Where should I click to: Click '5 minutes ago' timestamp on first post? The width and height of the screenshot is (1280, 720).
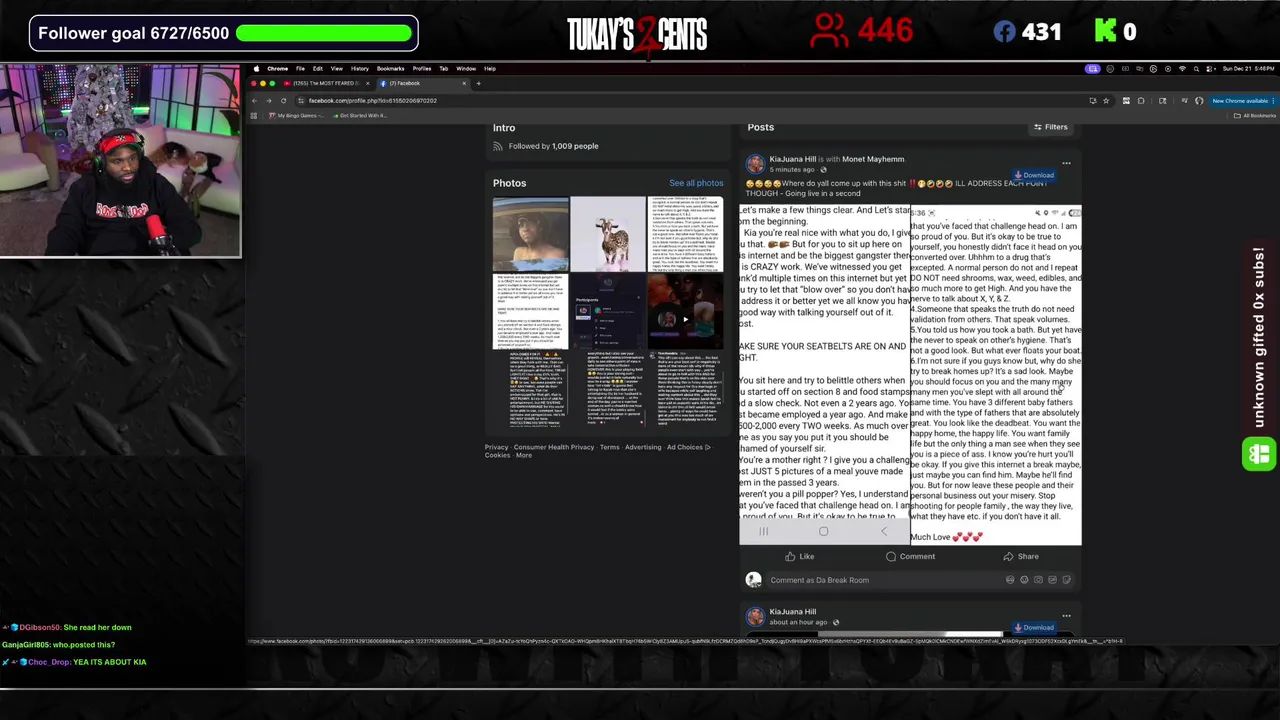[x=792, y=170]
